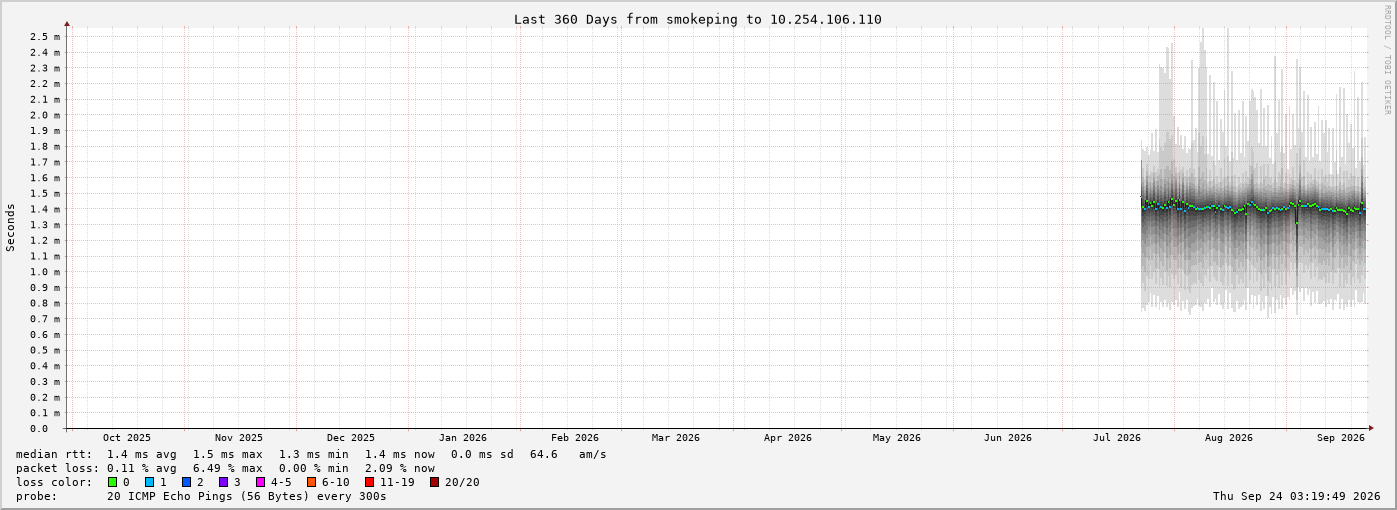
Task: Click the blue loss color 2 swatch
Action: tap(187, 482)
